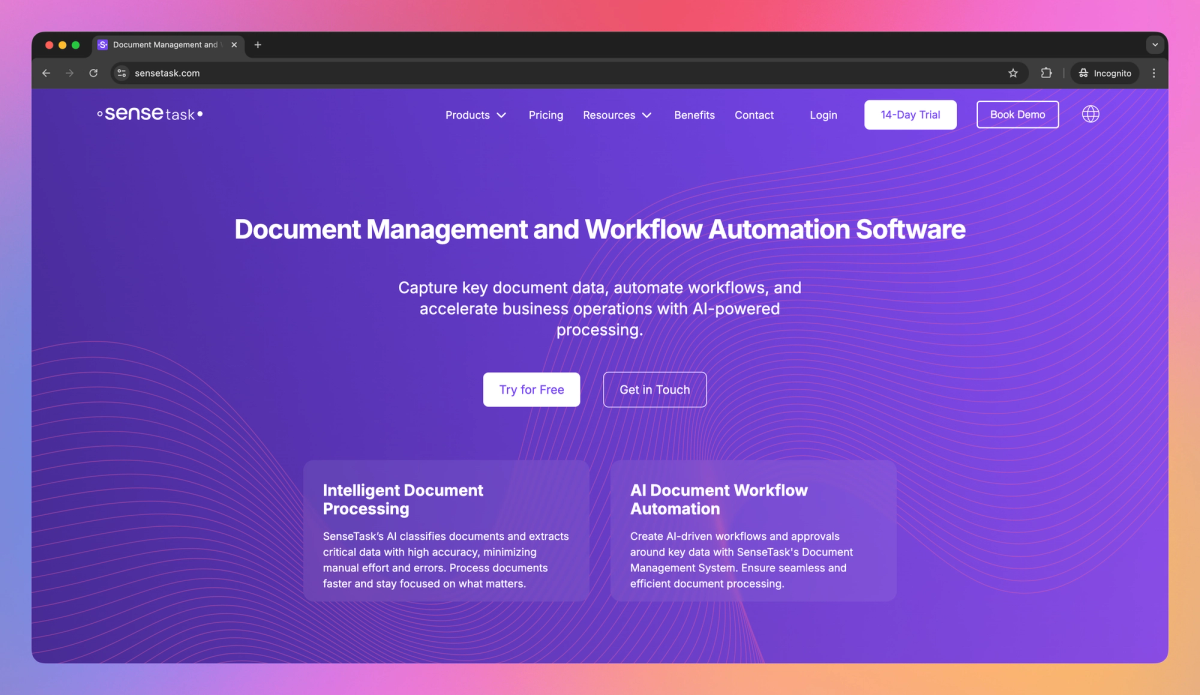Select the Document Management browser tab
Image resolution: width=1200 pixels, height=695 pixels.
click(168, 45)
